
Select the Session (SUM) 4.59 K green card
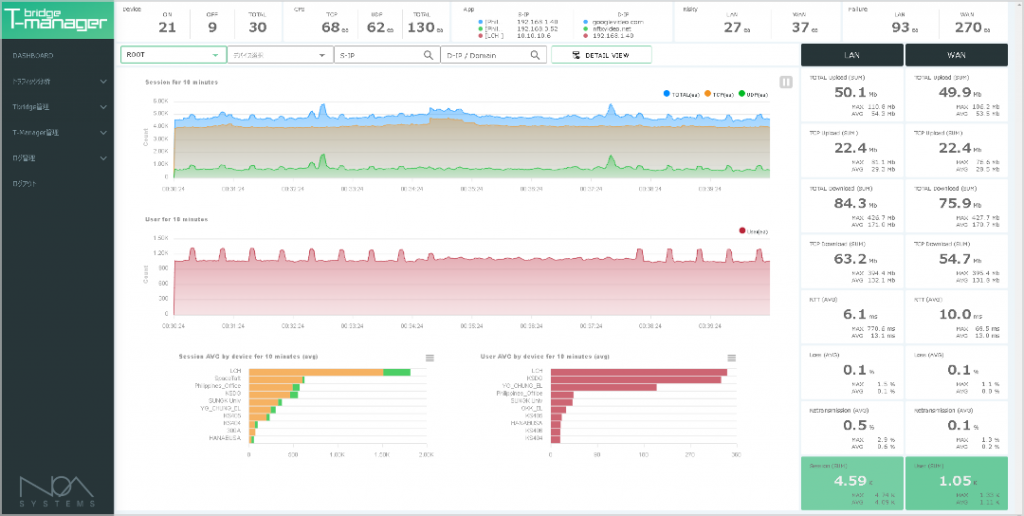point(852,483)
